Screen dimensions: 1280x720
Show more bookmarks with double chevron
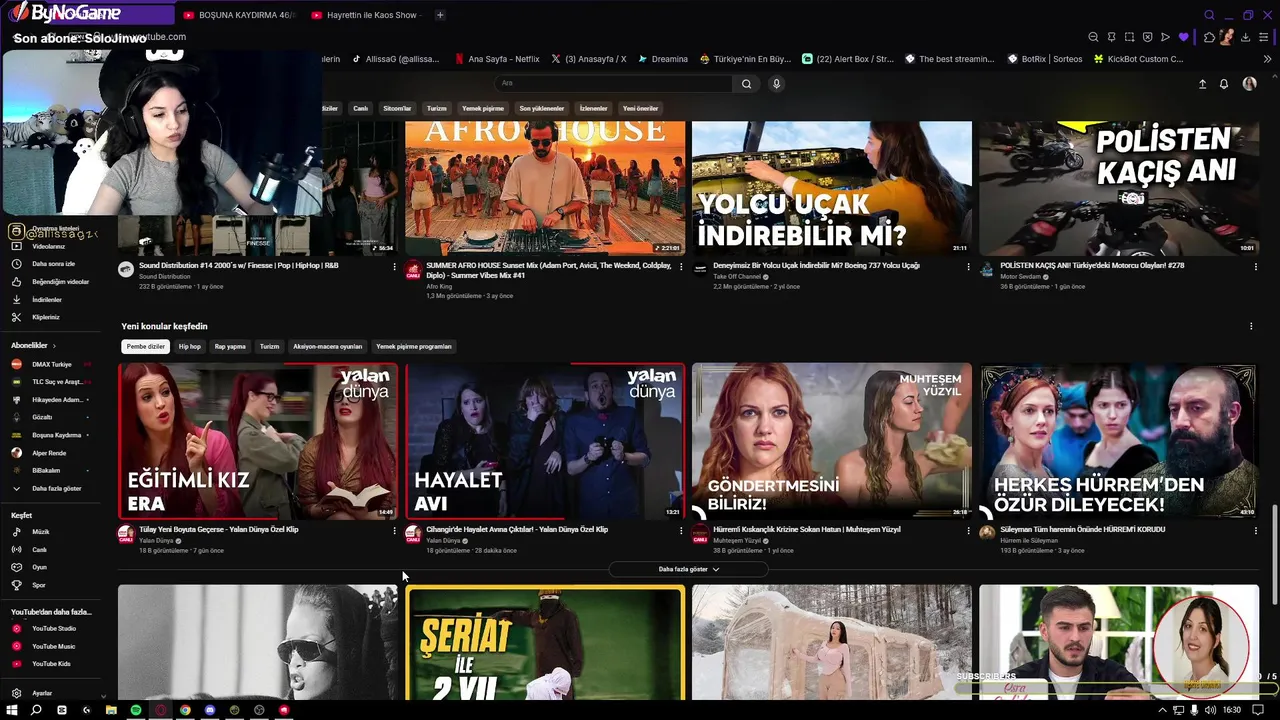[1268, 59]
